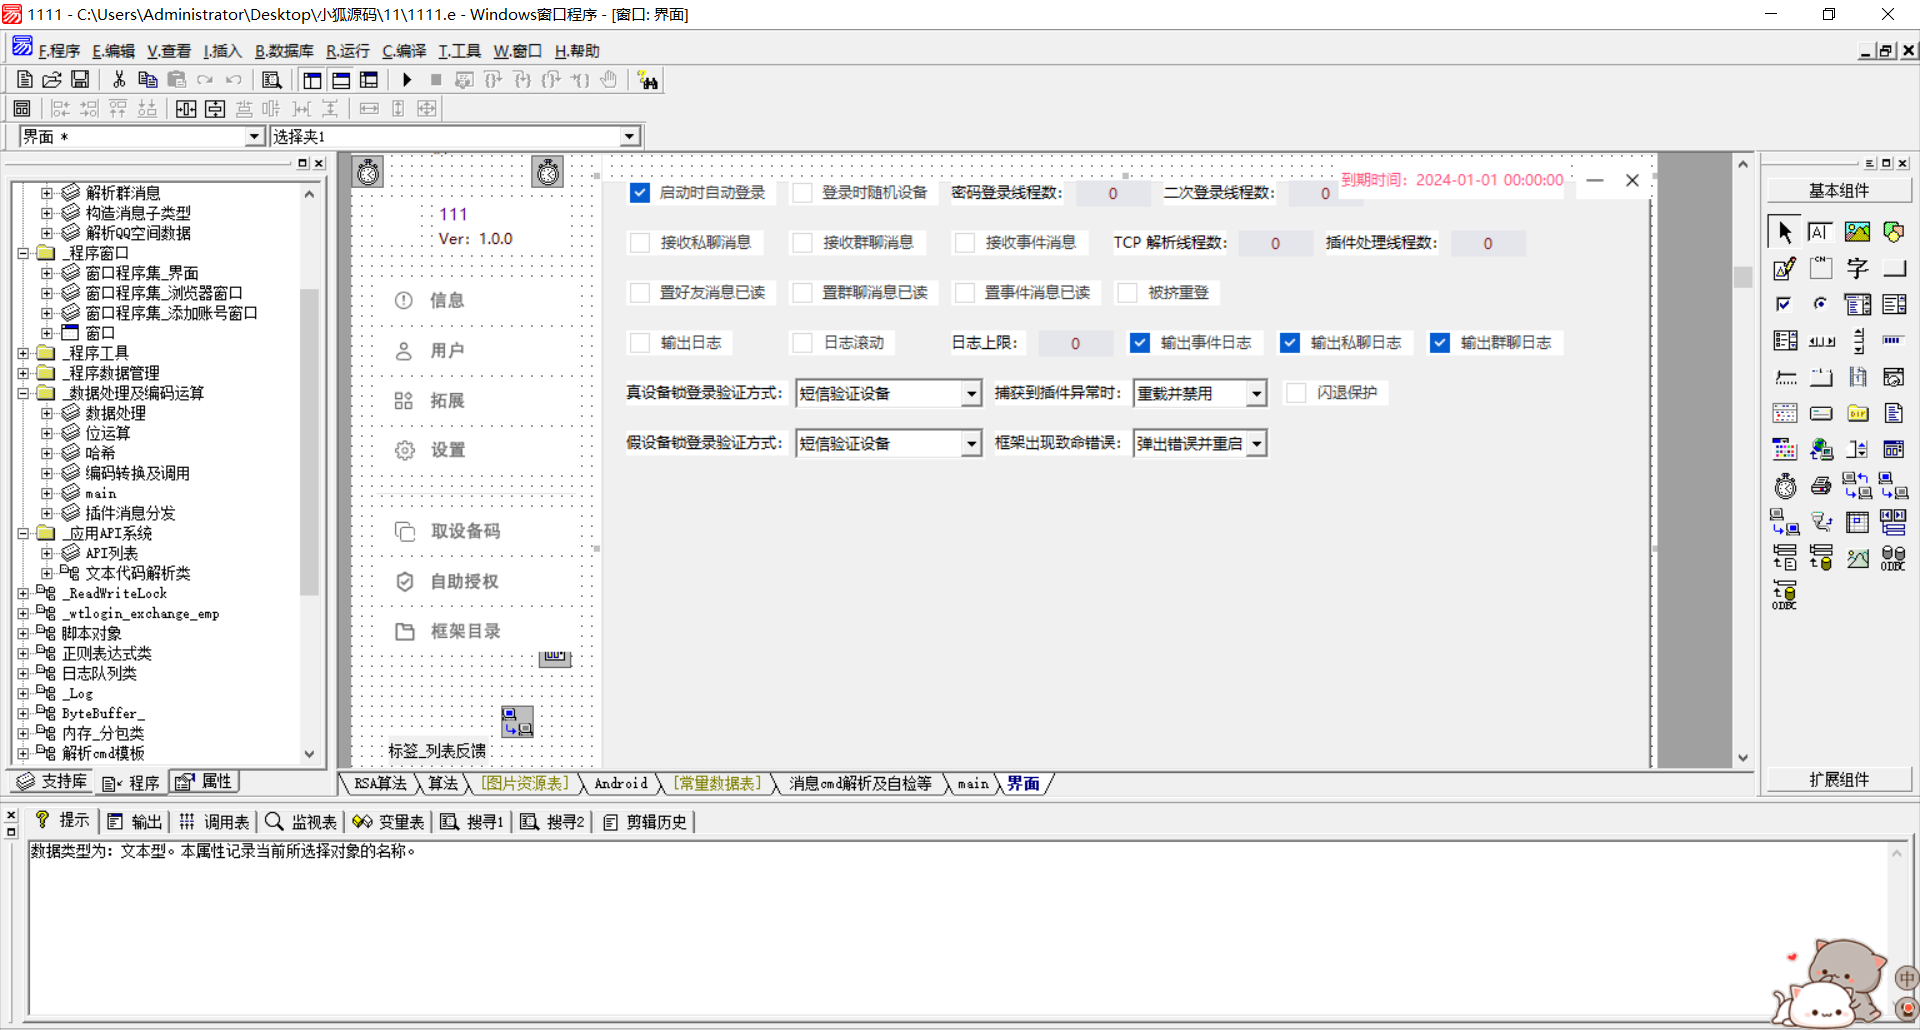Click the 扩展组件 button

tap(1838, 780)
